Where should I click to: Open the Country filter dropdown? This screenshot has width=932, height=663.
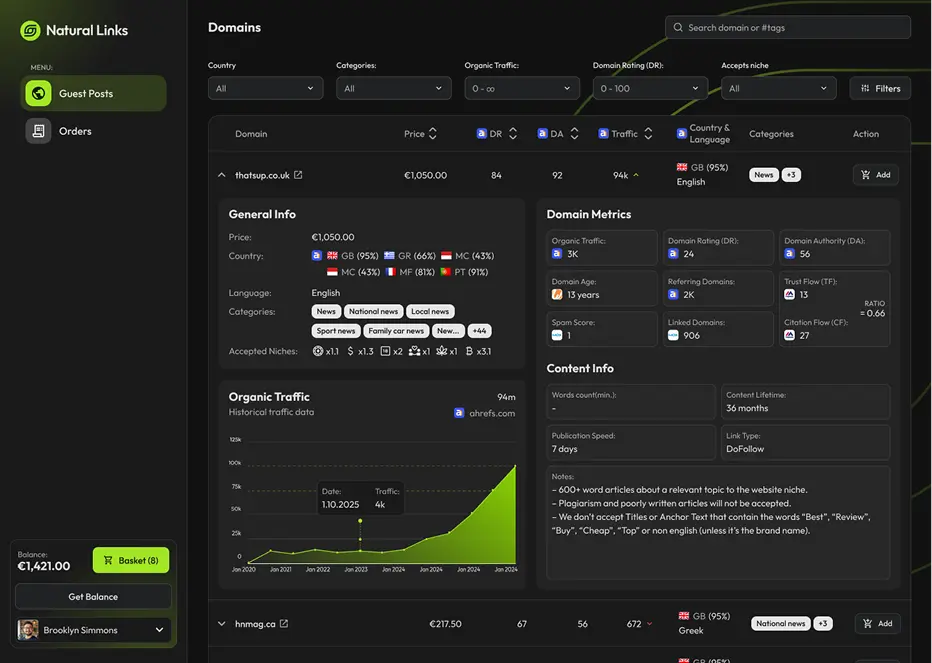265,89
